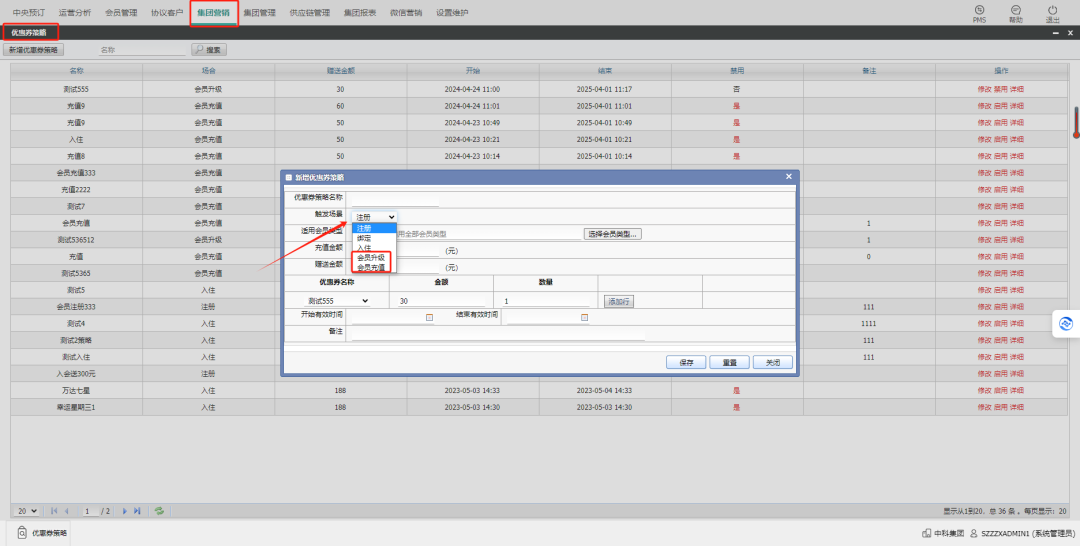Focus the 备注 field in the dialog
Image resolution: width=1080 pixels, height=546 pixels.
pos(498,333)
